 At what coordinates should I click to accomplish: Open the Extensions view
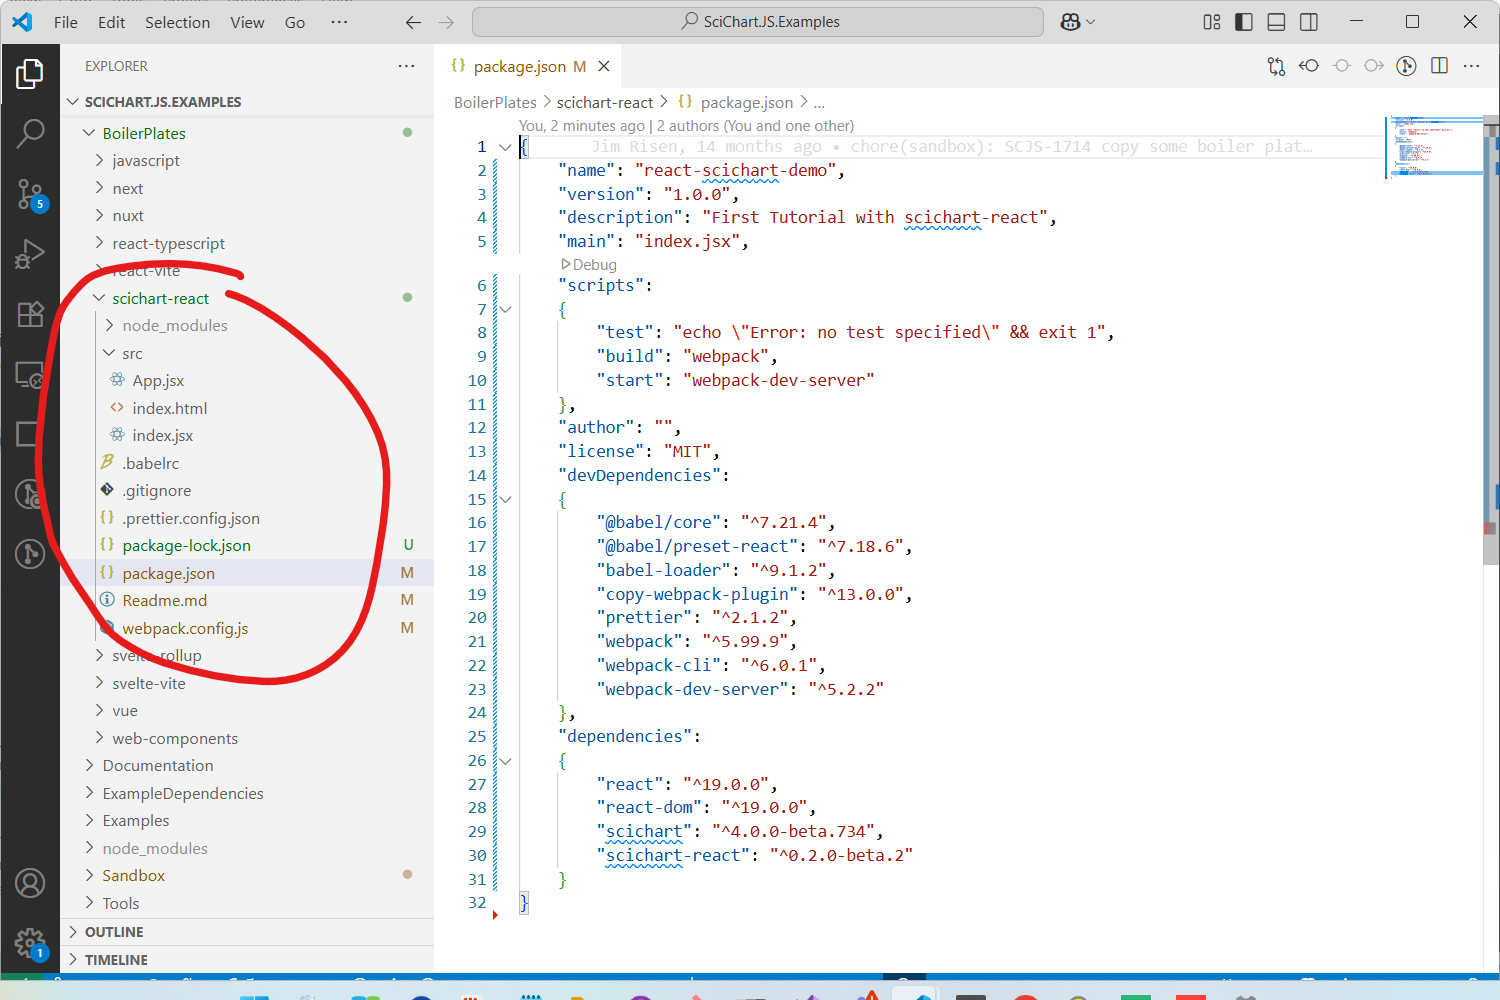[x=30, y=315]
